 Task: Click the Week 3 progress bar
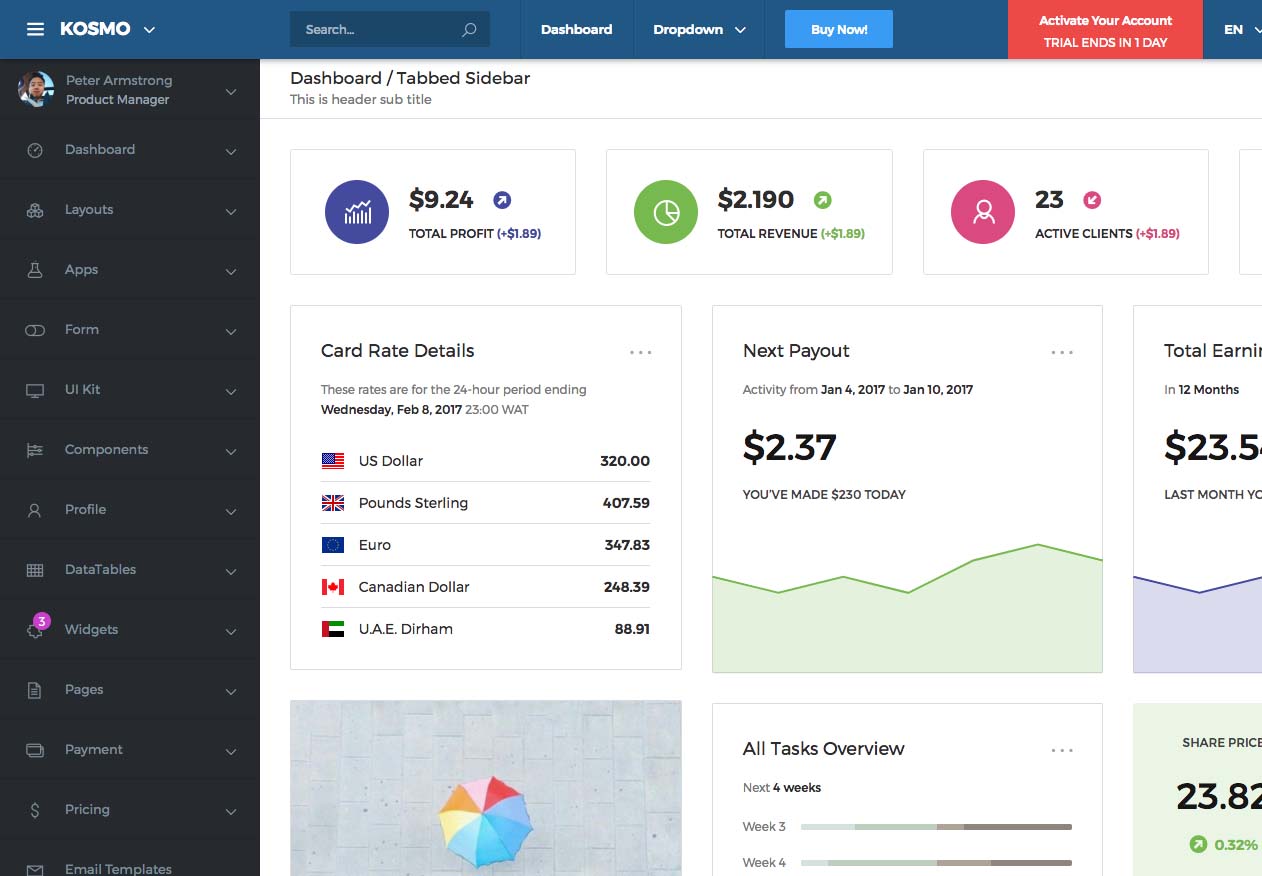[936, 827]
